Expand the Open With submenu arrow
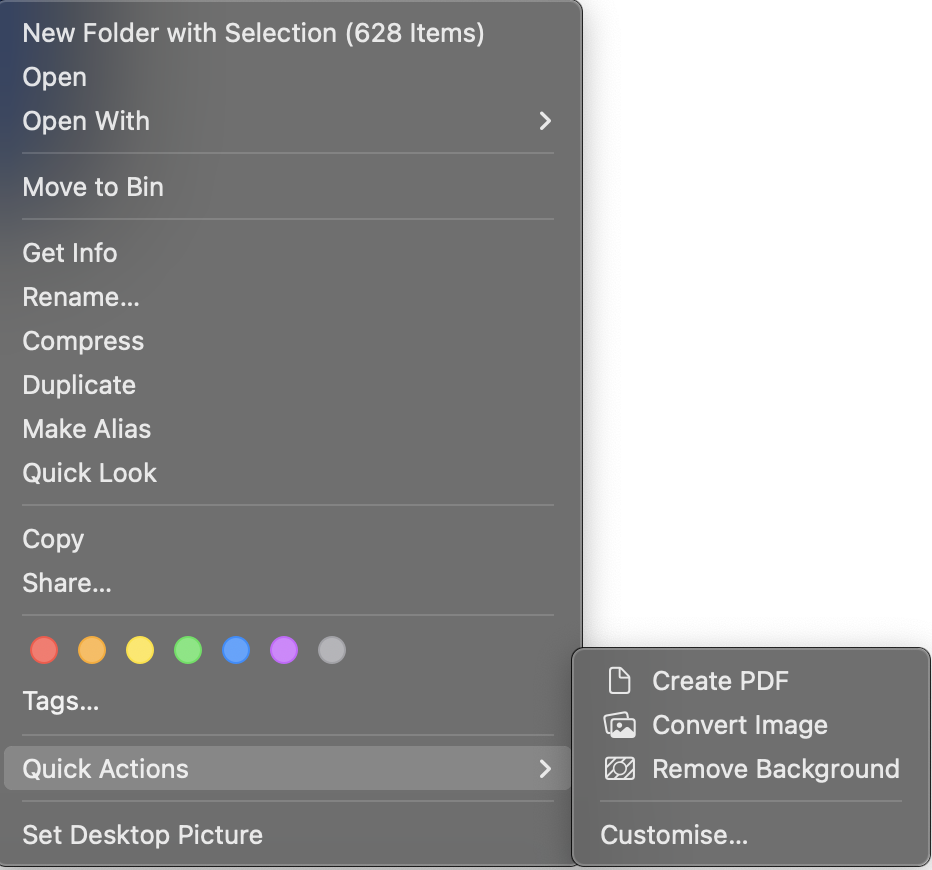This screenshot has width=932, height=870. click(x=545, y=121)
